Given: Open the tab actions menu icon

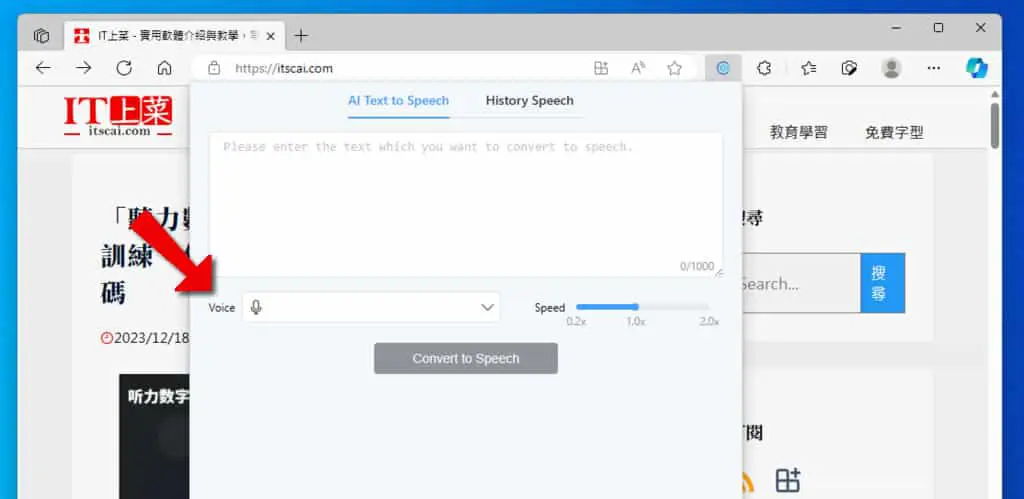Looking at the screenshot, I should tap(41, 35).
